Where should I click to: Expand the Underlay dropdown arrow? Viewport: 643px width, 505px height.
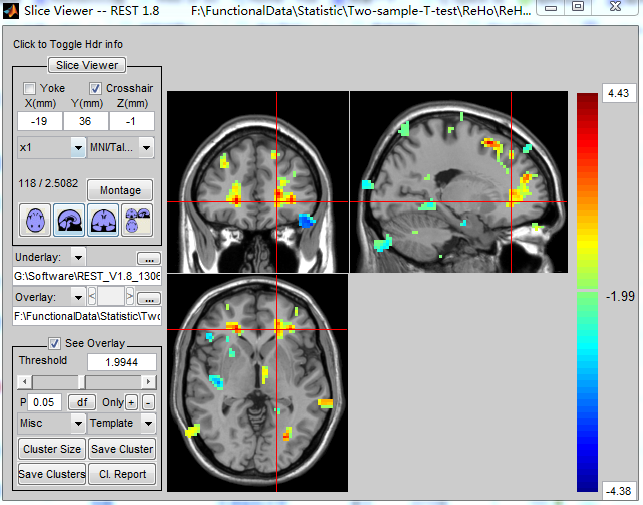pyautogui.click(x=78, y=258)
